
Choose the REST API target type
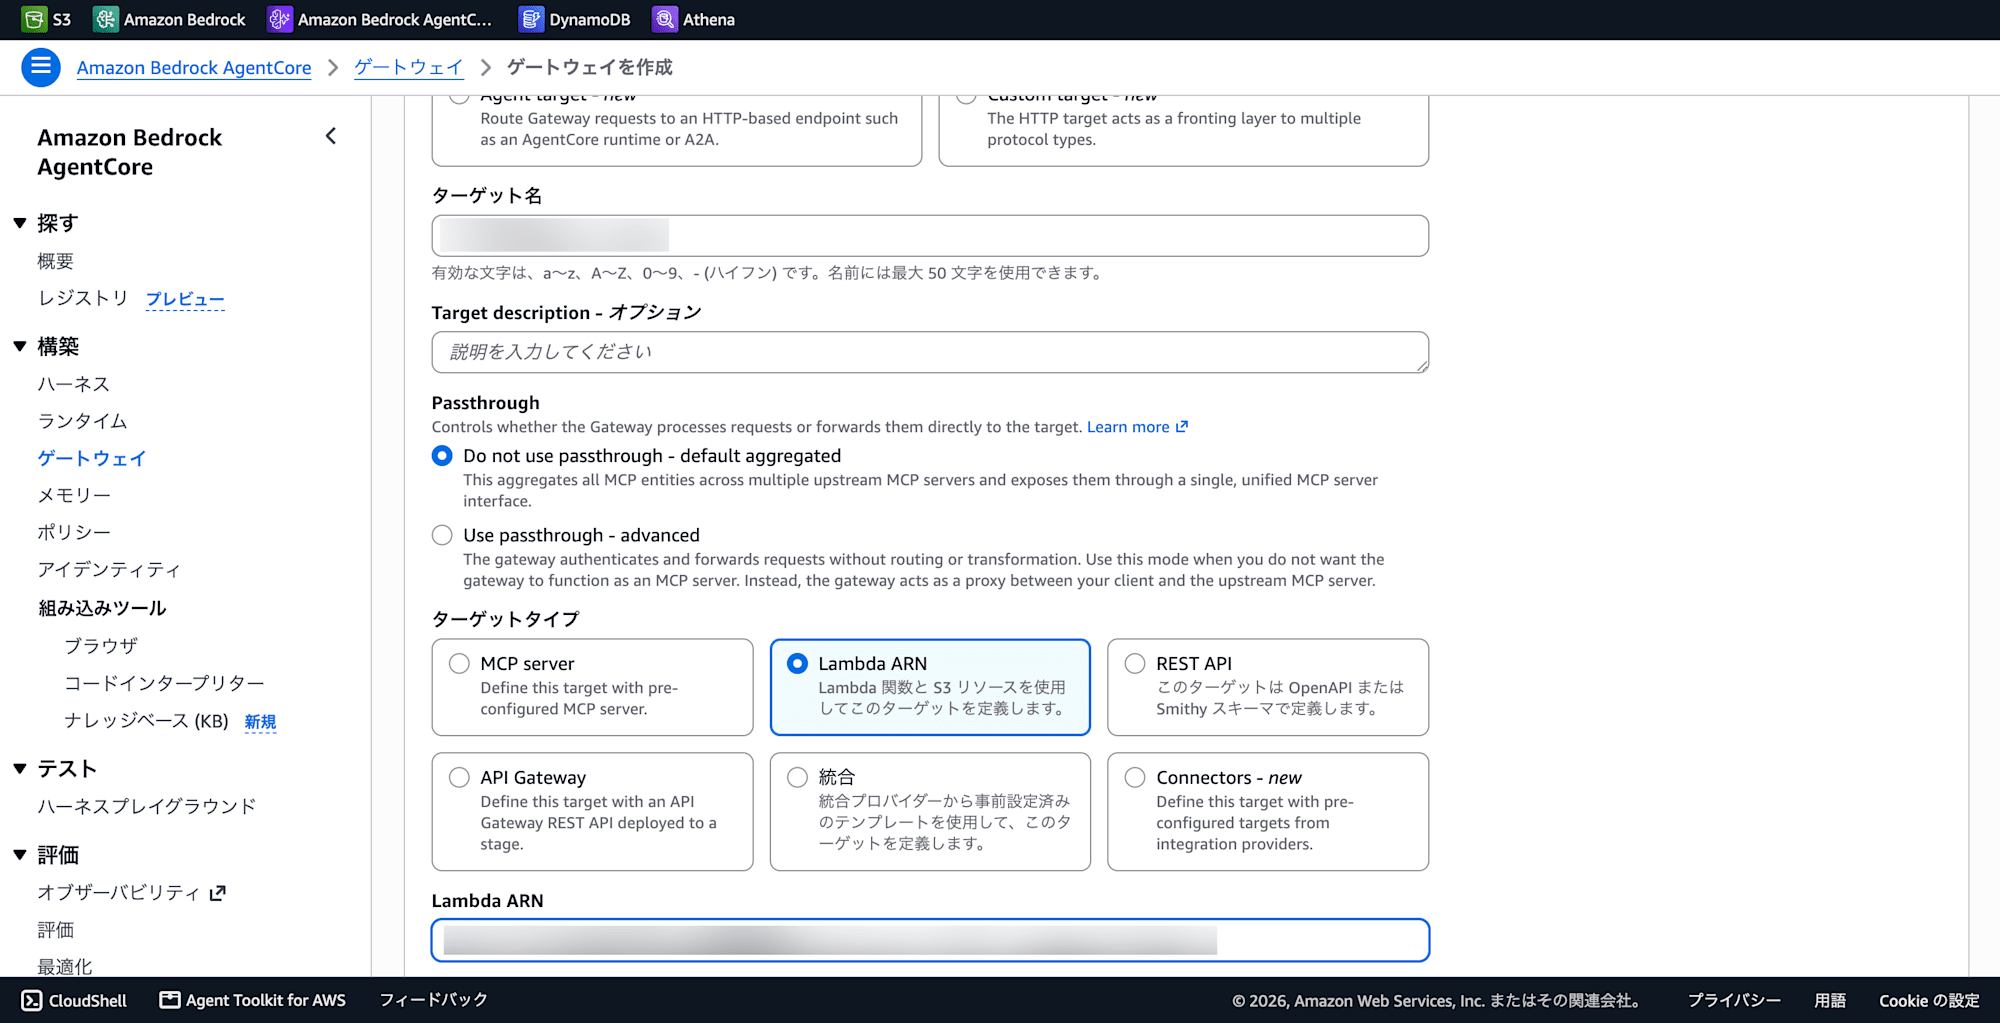click(x=1268, y=687)
